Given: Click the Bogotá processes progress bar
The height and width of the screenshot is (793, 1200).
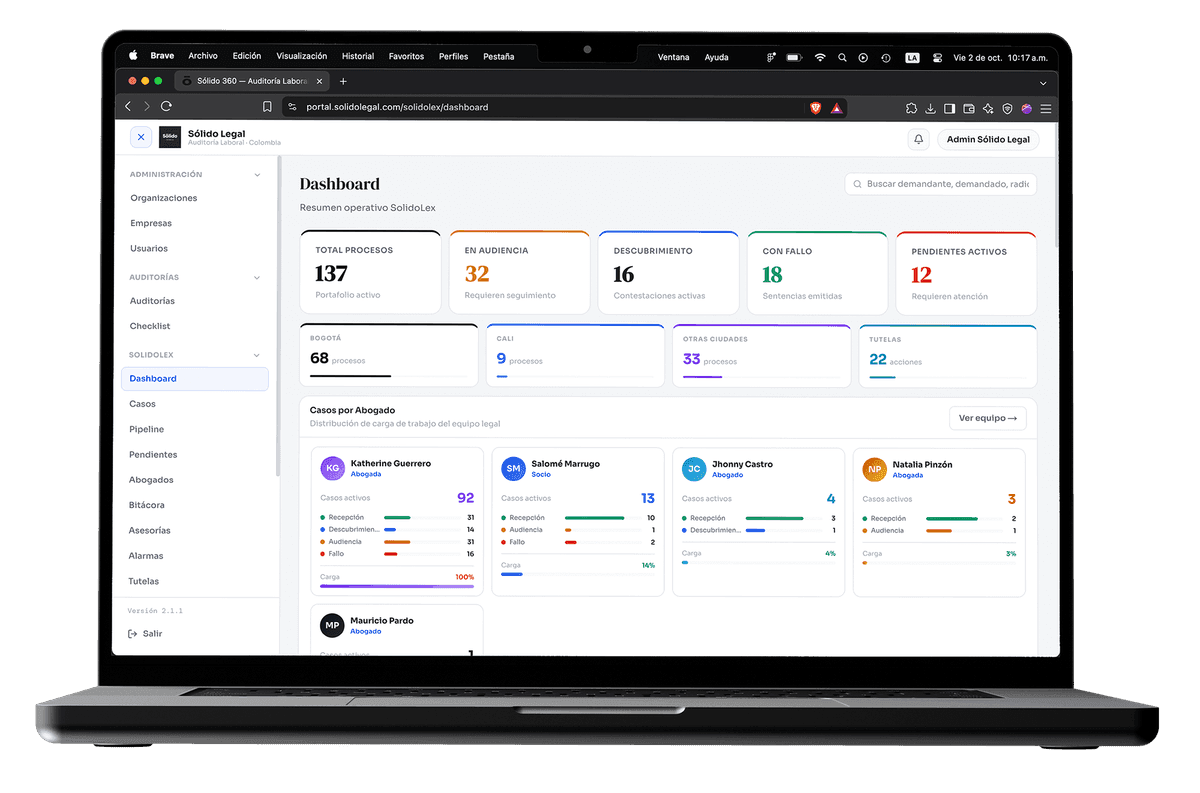Looking at the screenshot, I should pyautogui.click(x=389, y=376).
